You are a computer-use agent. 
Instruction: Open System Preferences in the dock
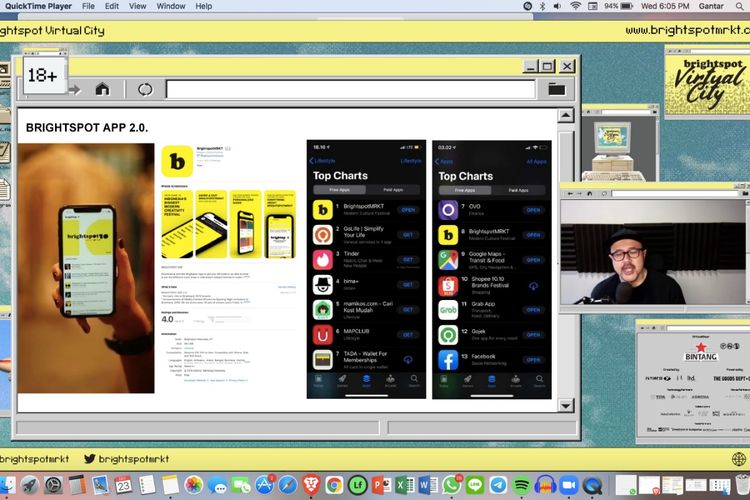click(53, 485)
